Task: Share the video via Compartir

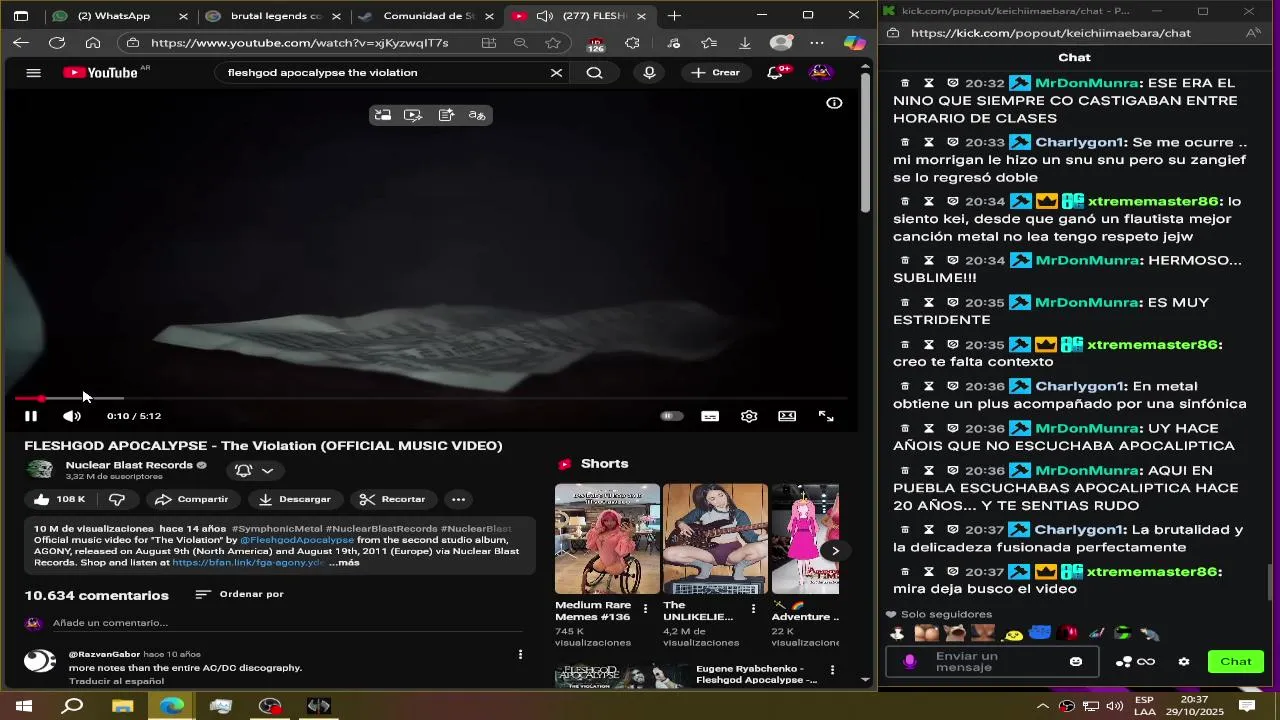Action: tap(193, 499)
